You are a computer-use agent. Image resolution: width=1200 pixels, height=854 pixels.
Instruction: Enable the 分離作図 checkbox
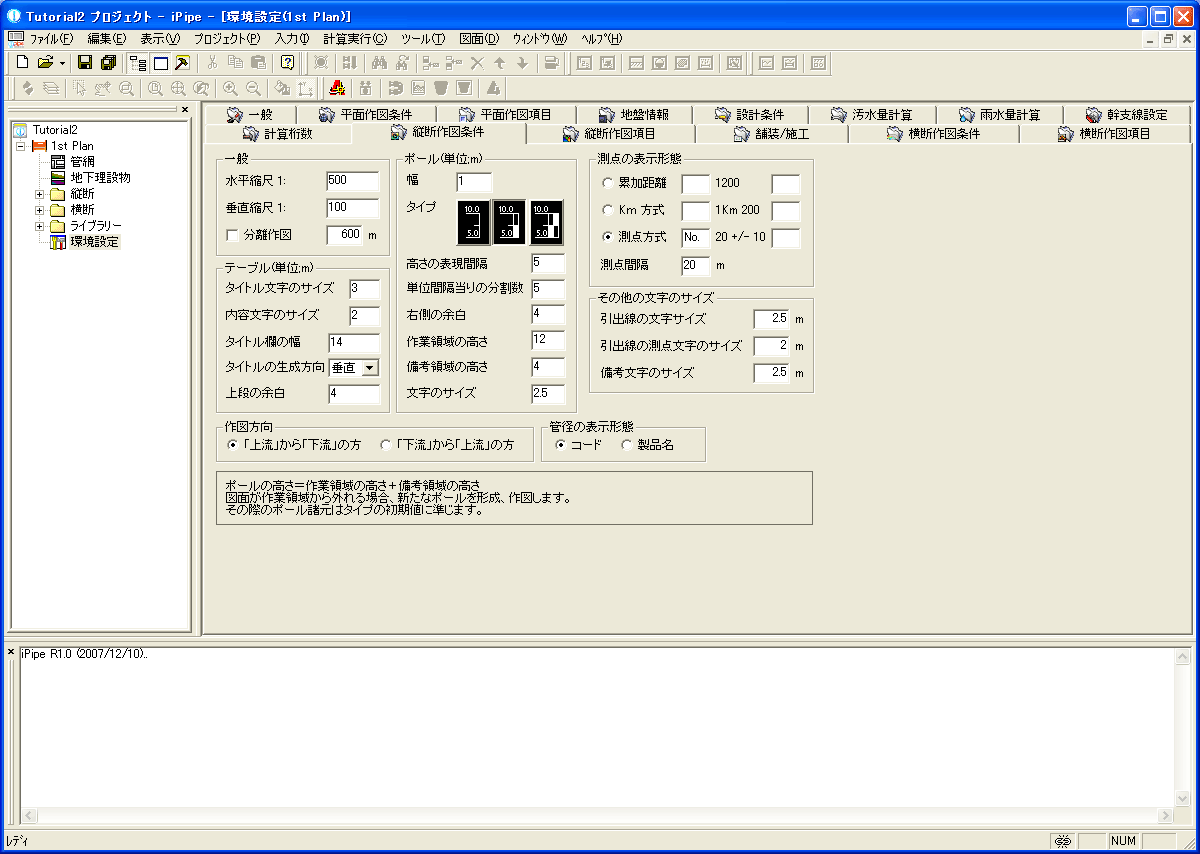click(x=233, y=235)
